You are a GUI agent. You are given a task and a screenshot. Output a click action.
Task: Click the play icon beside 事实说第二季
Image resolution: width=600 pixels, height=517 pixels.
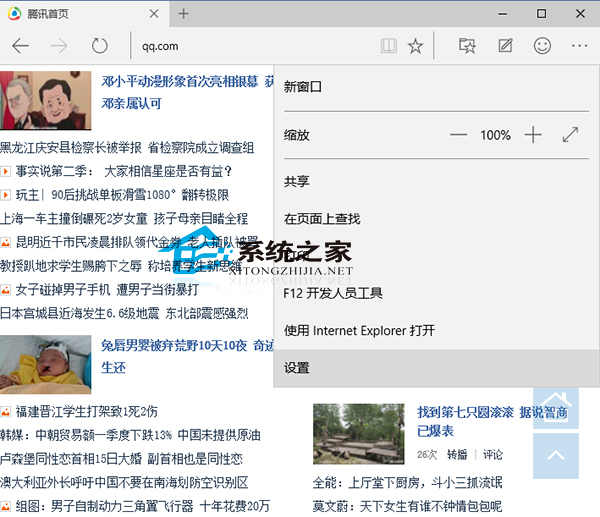tap(5, 171)
